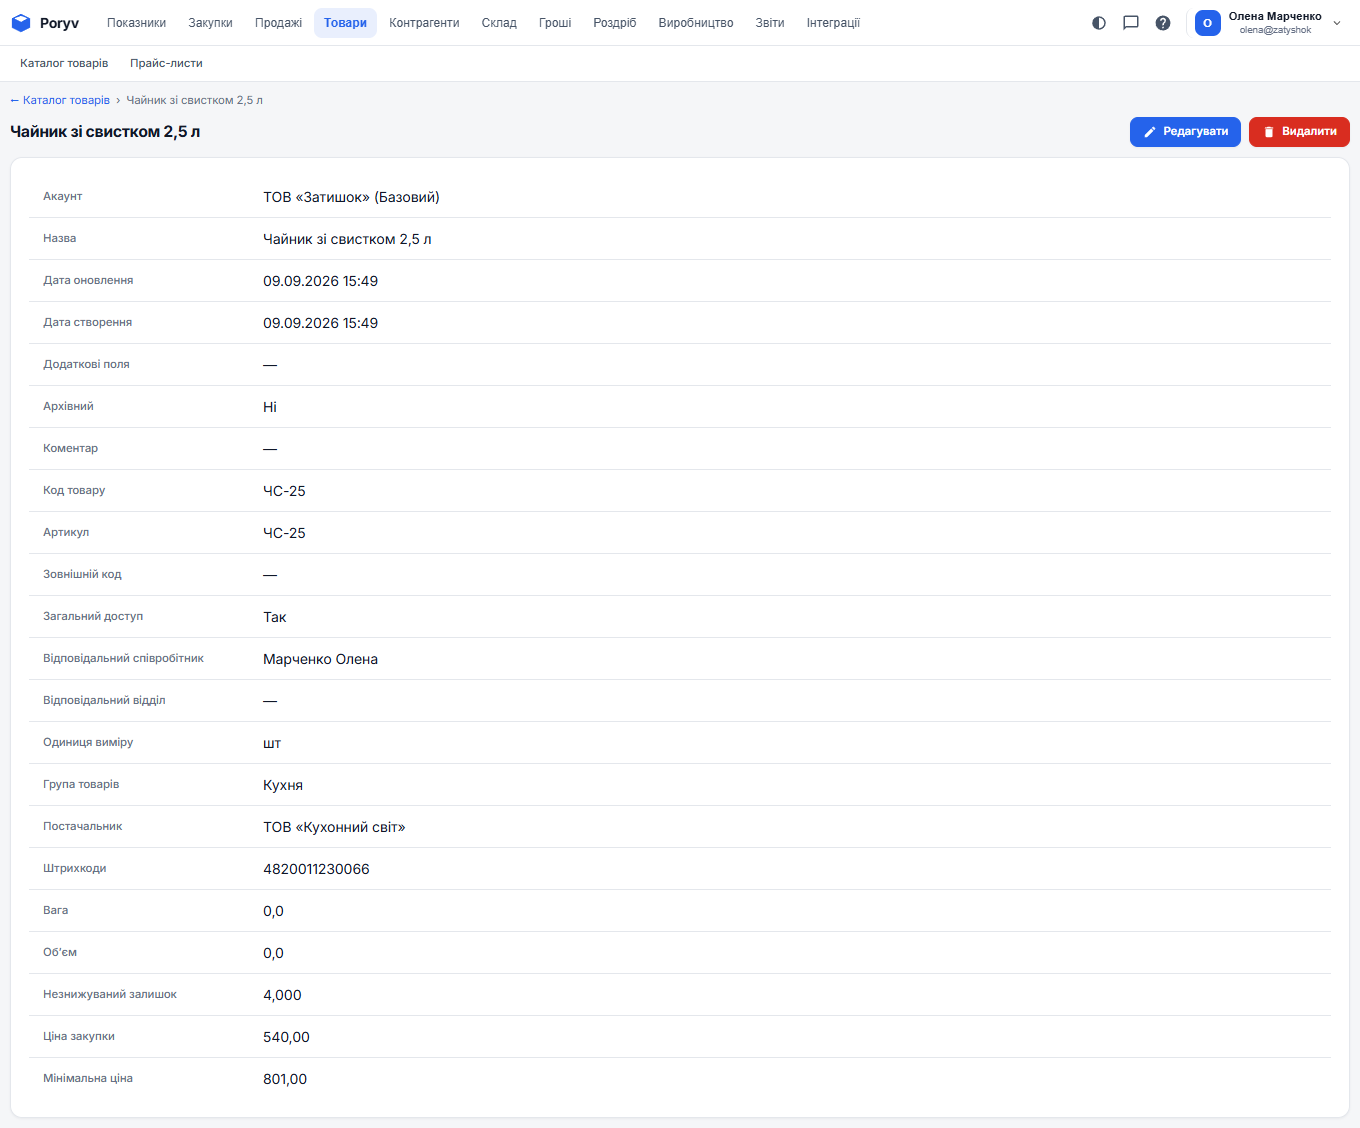Click the Штрихкоди field label
The image size is (1360, 1128).
(x=74, y=869)
